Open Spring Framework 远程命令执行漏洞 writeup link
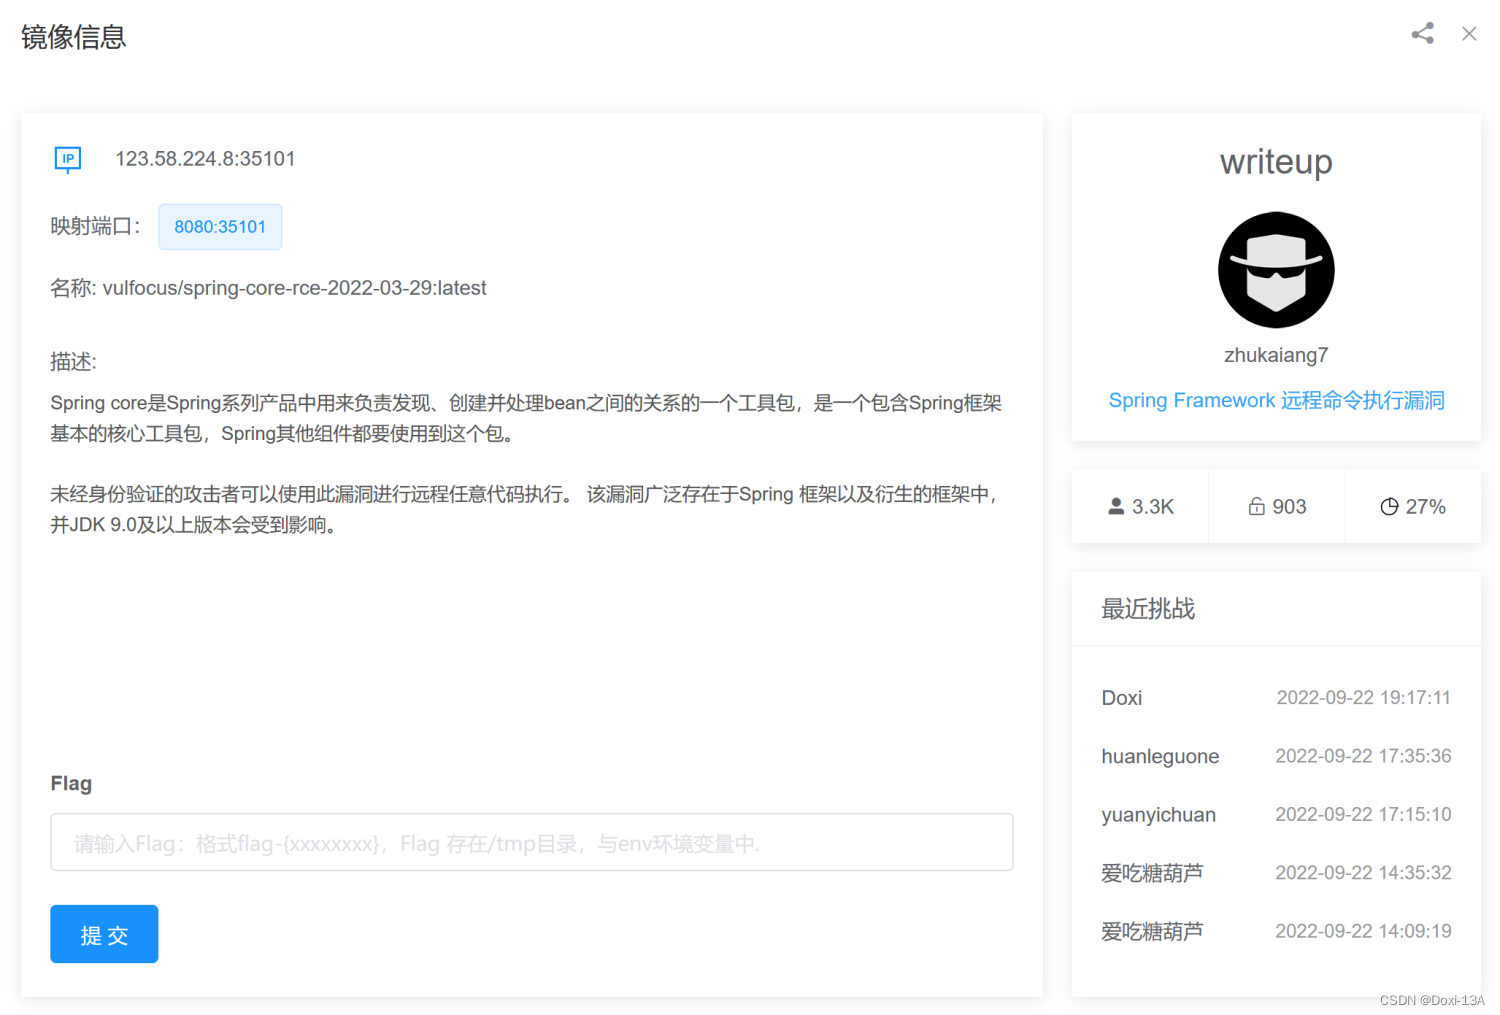The height and width of the screenshot is (1015, 1500). (1276, 400)
